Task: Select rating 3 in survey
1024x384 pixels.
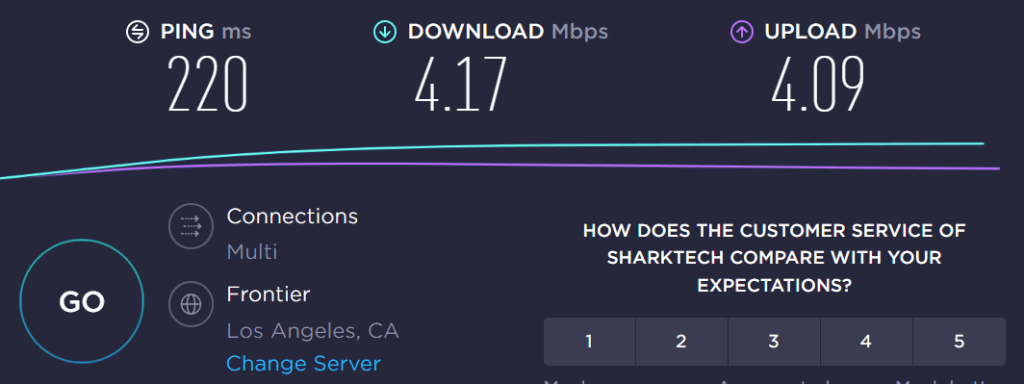Action: (x=774, y=342)
